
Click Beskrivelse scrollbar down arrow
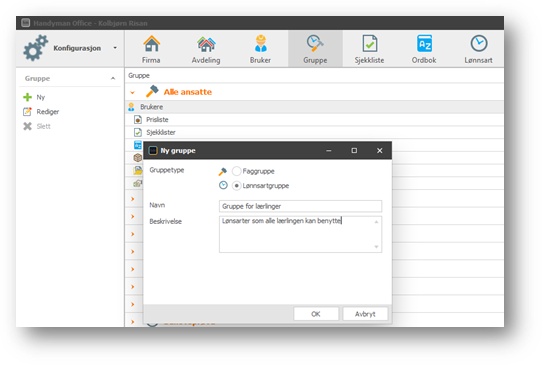(x=376, y=247)
